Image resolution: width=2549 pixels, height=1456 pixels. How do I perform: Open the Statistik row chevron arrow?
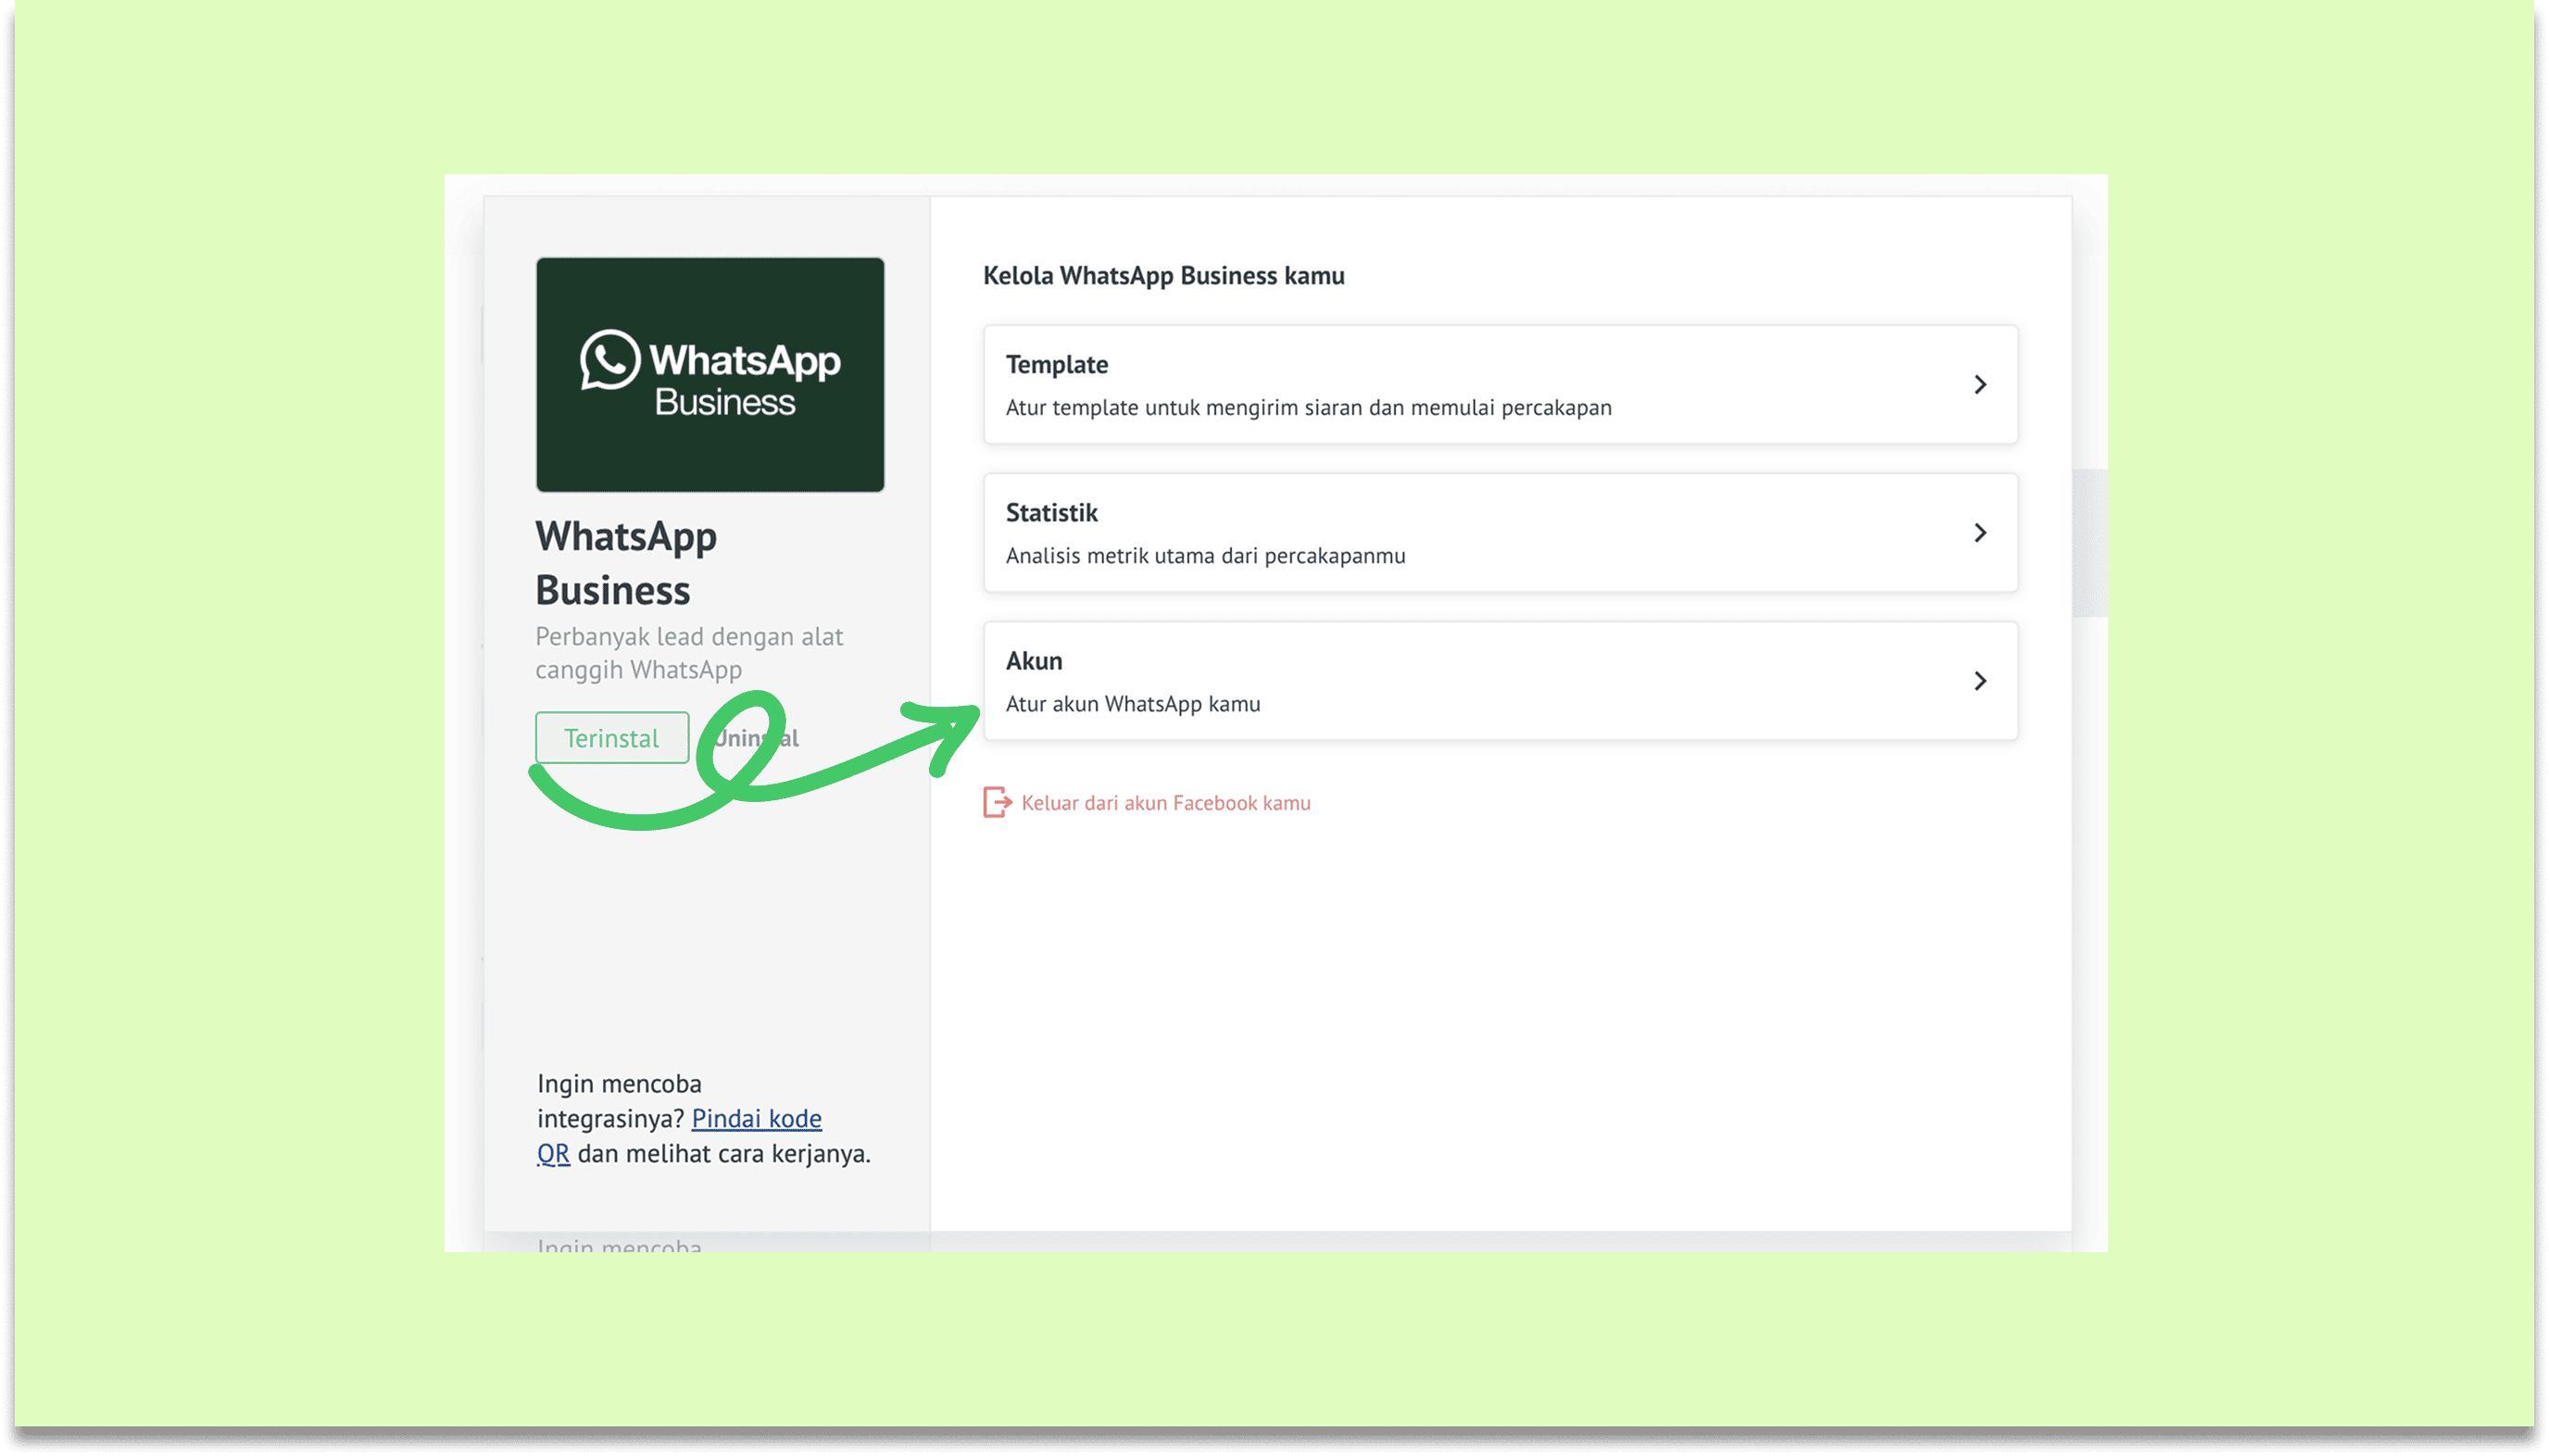tap(1979, 533)
